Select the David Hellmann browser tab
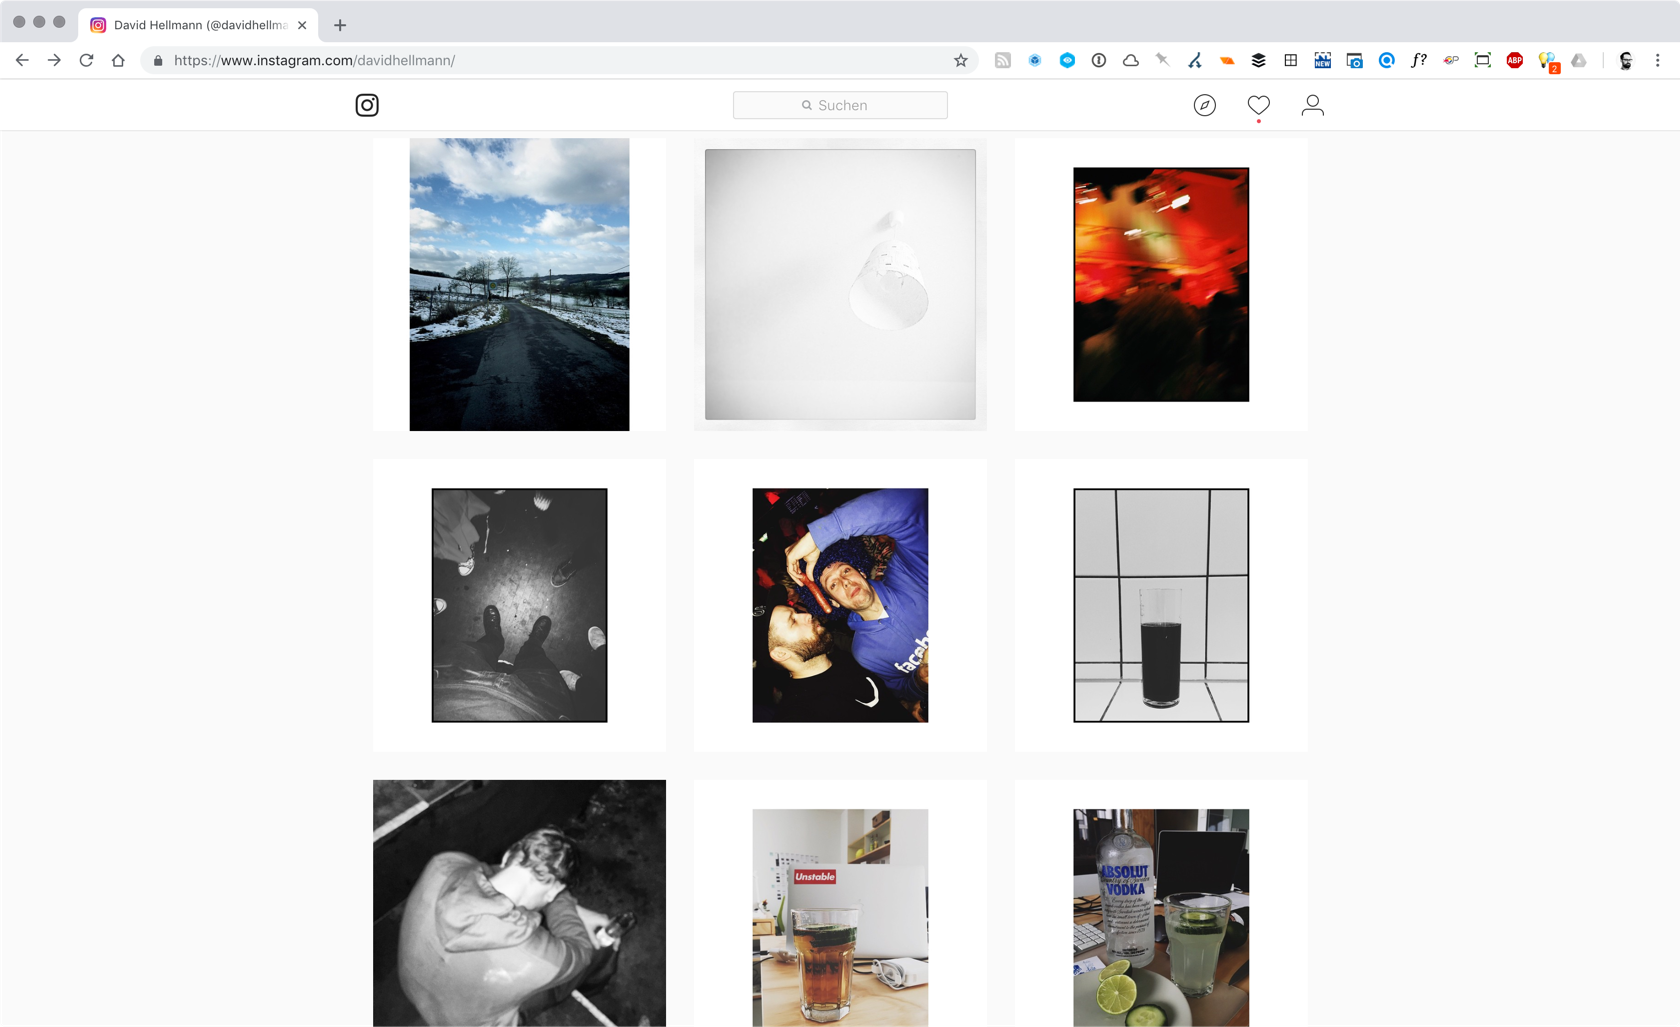The image size is (1680, 1027). pyautogui.click(x=198, y=25)
